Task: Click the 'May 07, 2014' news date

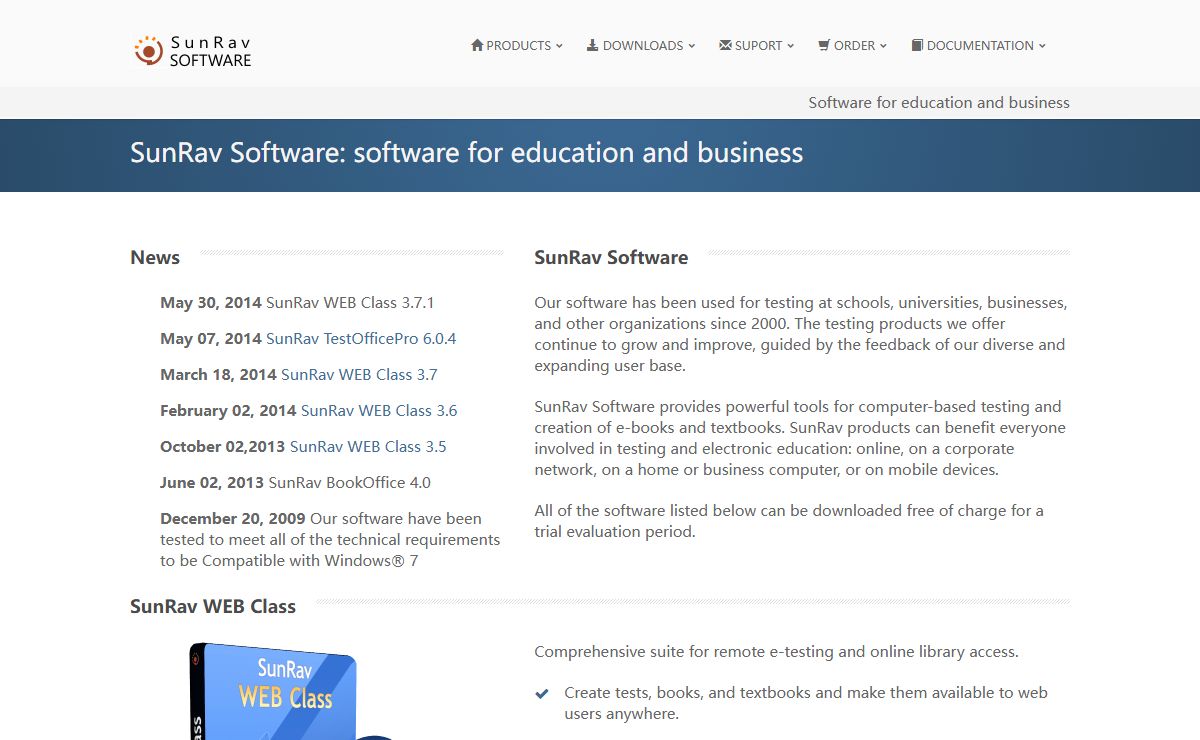Action: point(211,338)
